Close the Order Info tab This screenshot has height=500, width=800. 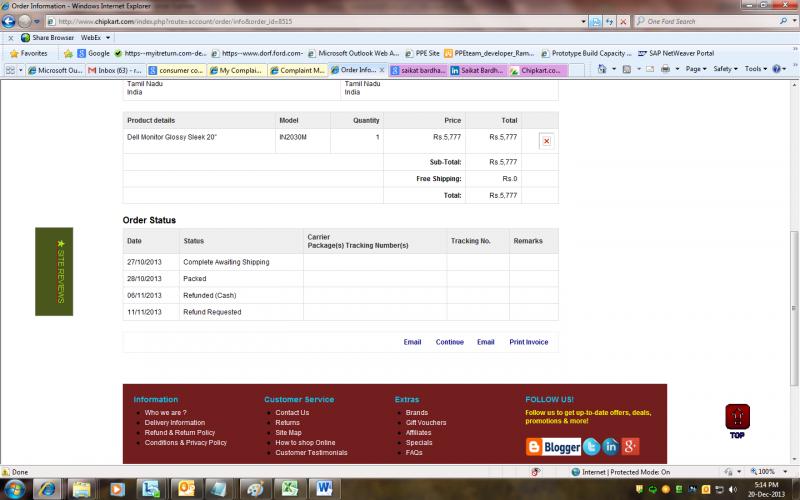[382, 70]
